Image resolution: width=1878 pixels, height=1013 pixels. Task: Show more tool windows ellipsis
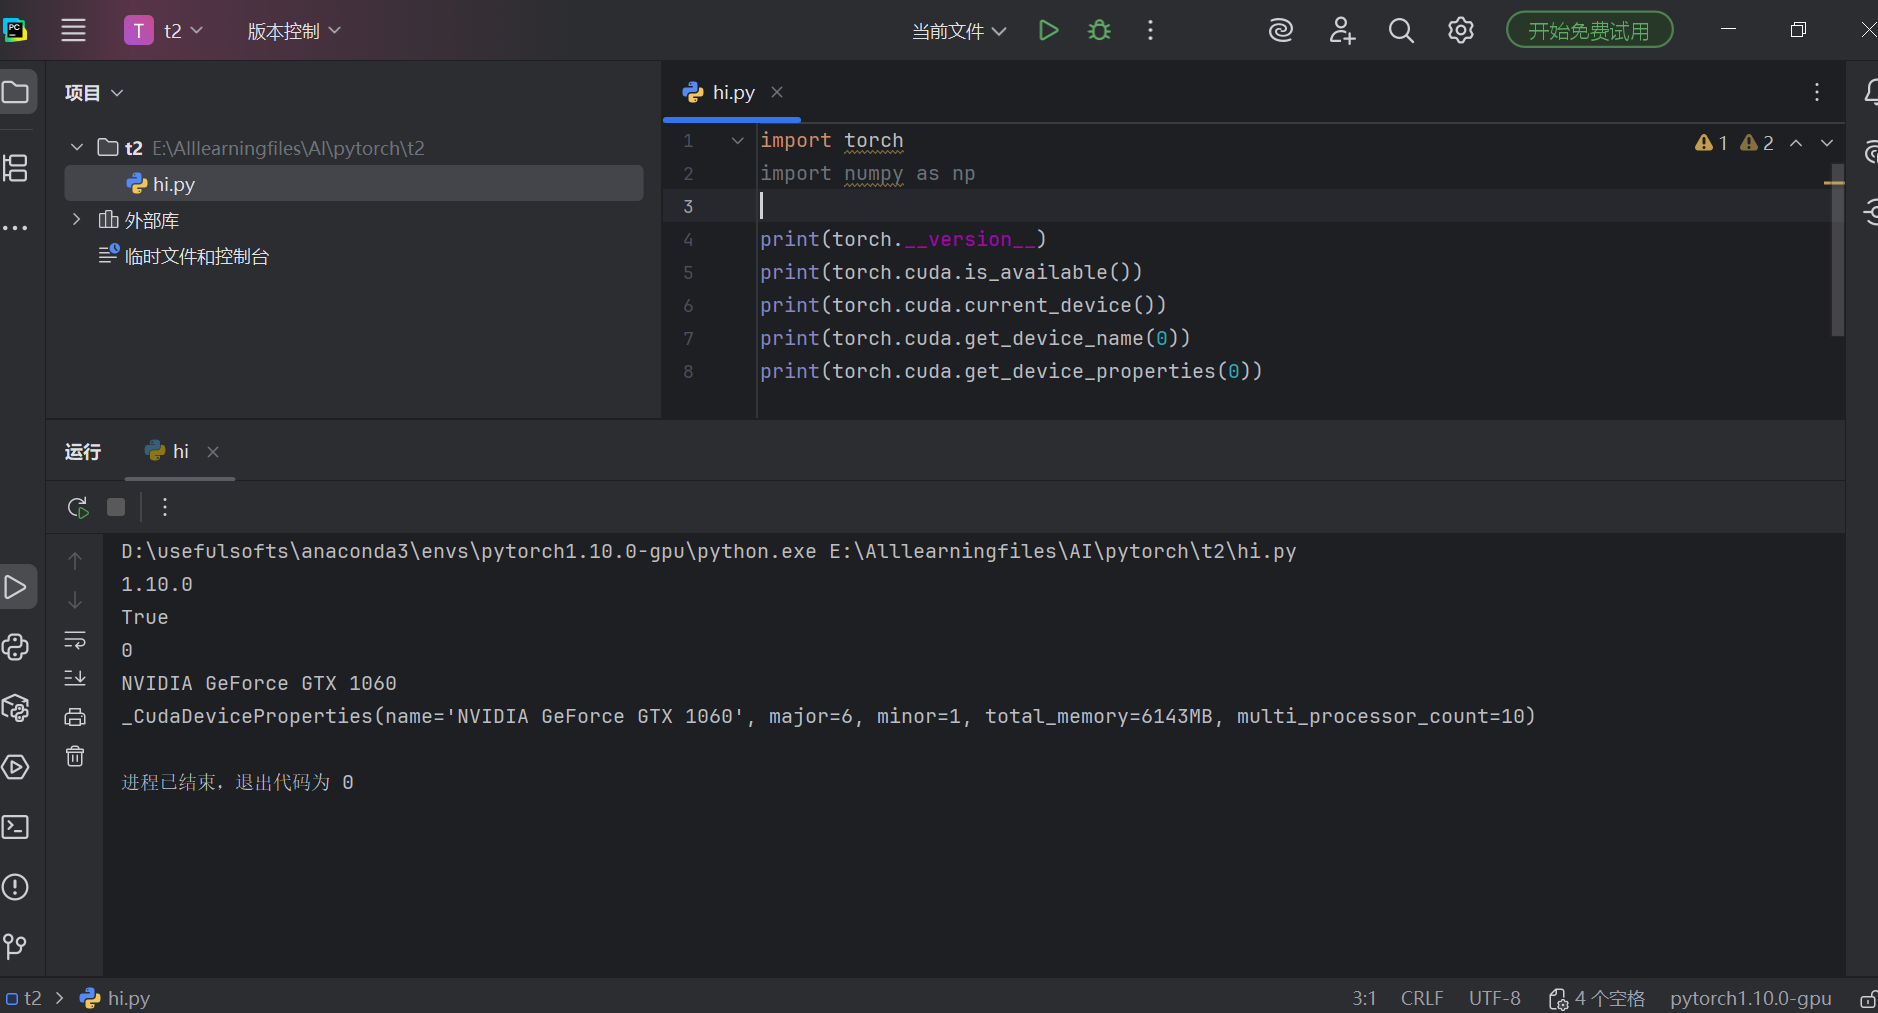(15, 228)
